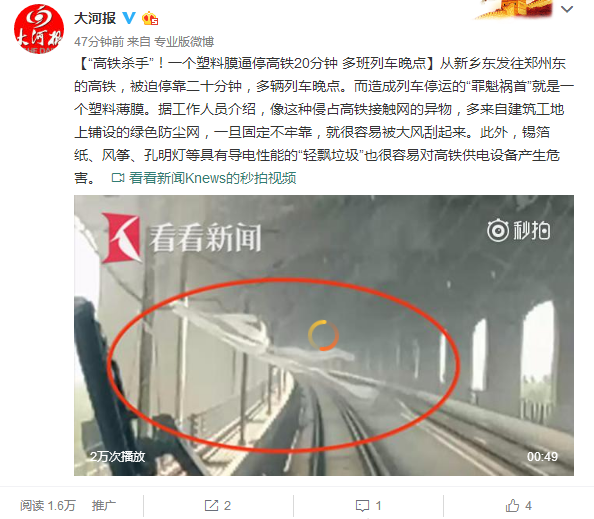Click the 看看新闻 logo watermark
Screen dimensions: 594x519
click(181, 238)
